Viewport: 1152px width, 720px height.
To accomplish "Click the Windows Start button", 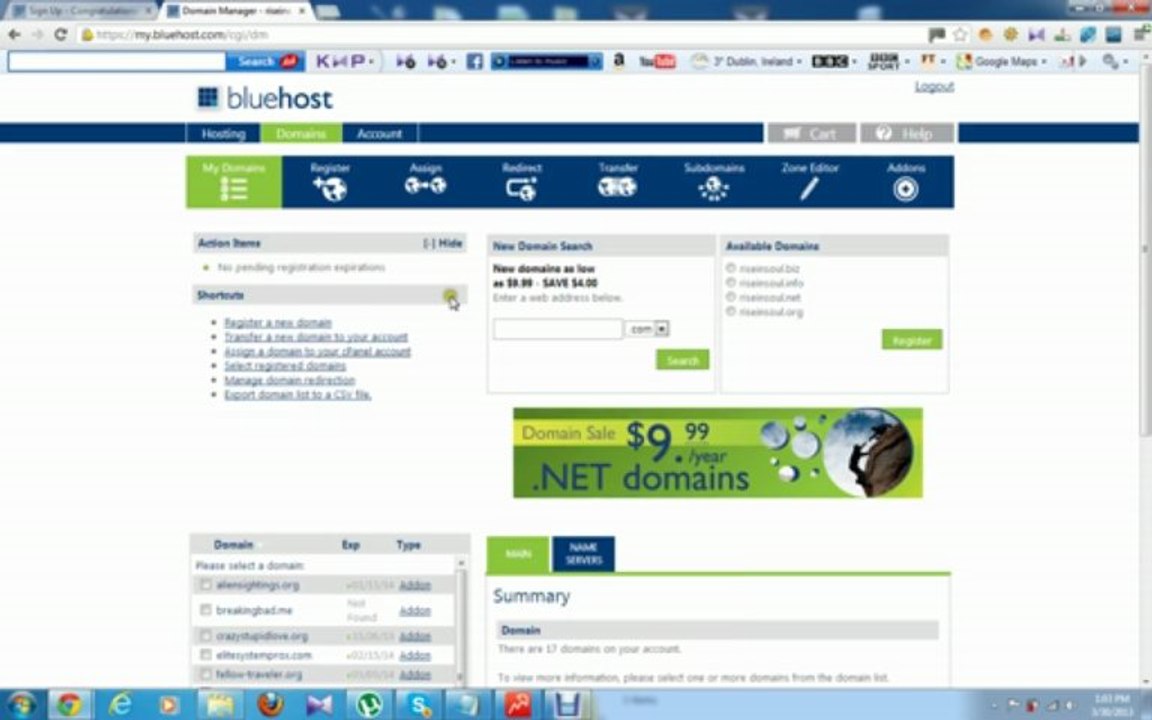I will tap(20, 705).
